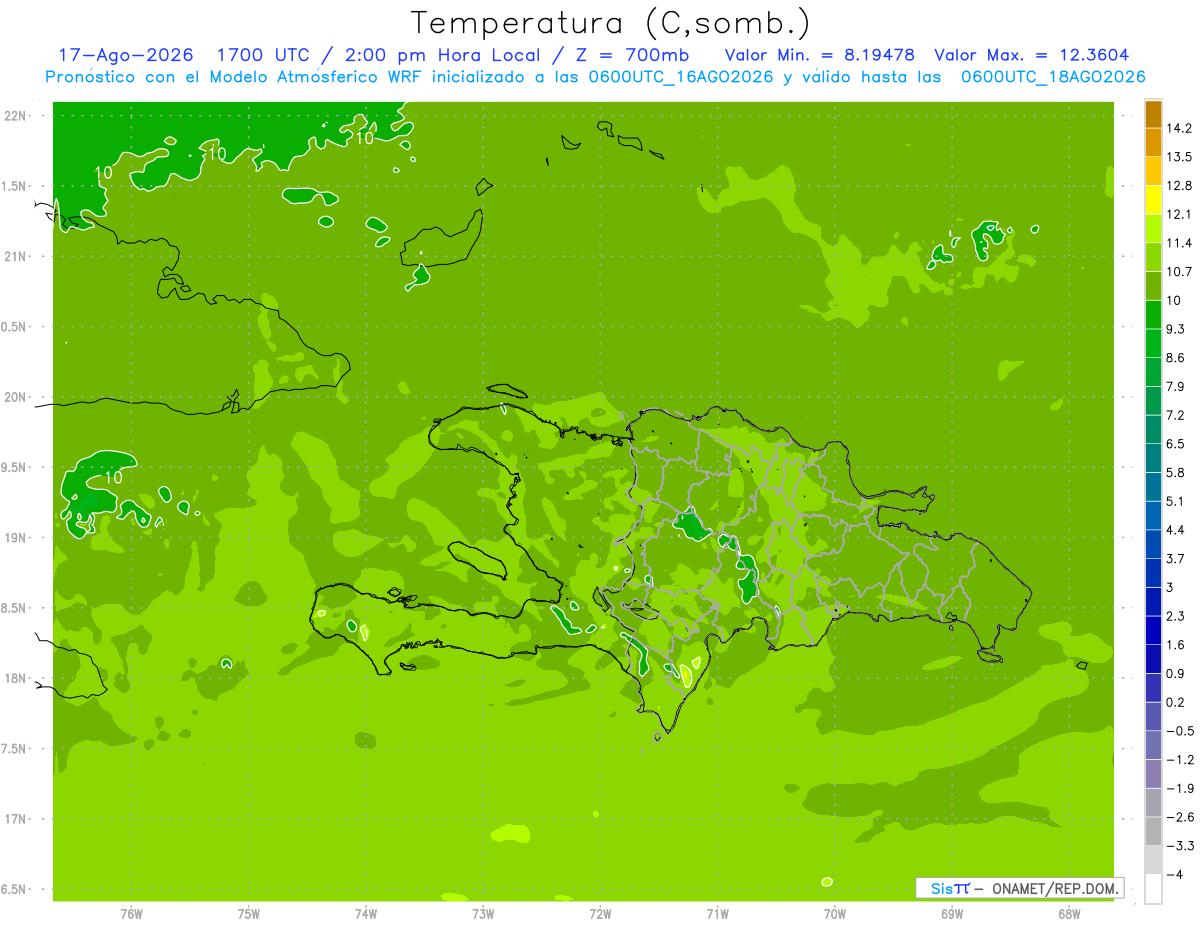
Task: Click the "71W" longitude label
Action: click(717, 915)
